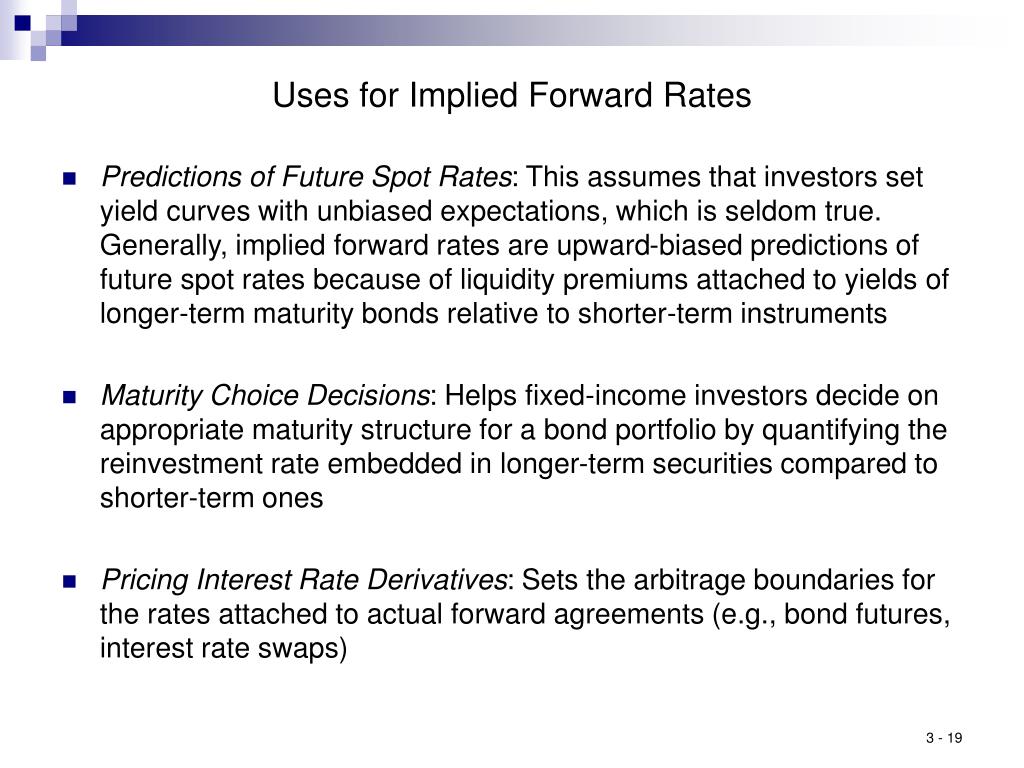Click the light purple square in the corner decoration
The image size is (1024, 768).
[x=39, y=53]
